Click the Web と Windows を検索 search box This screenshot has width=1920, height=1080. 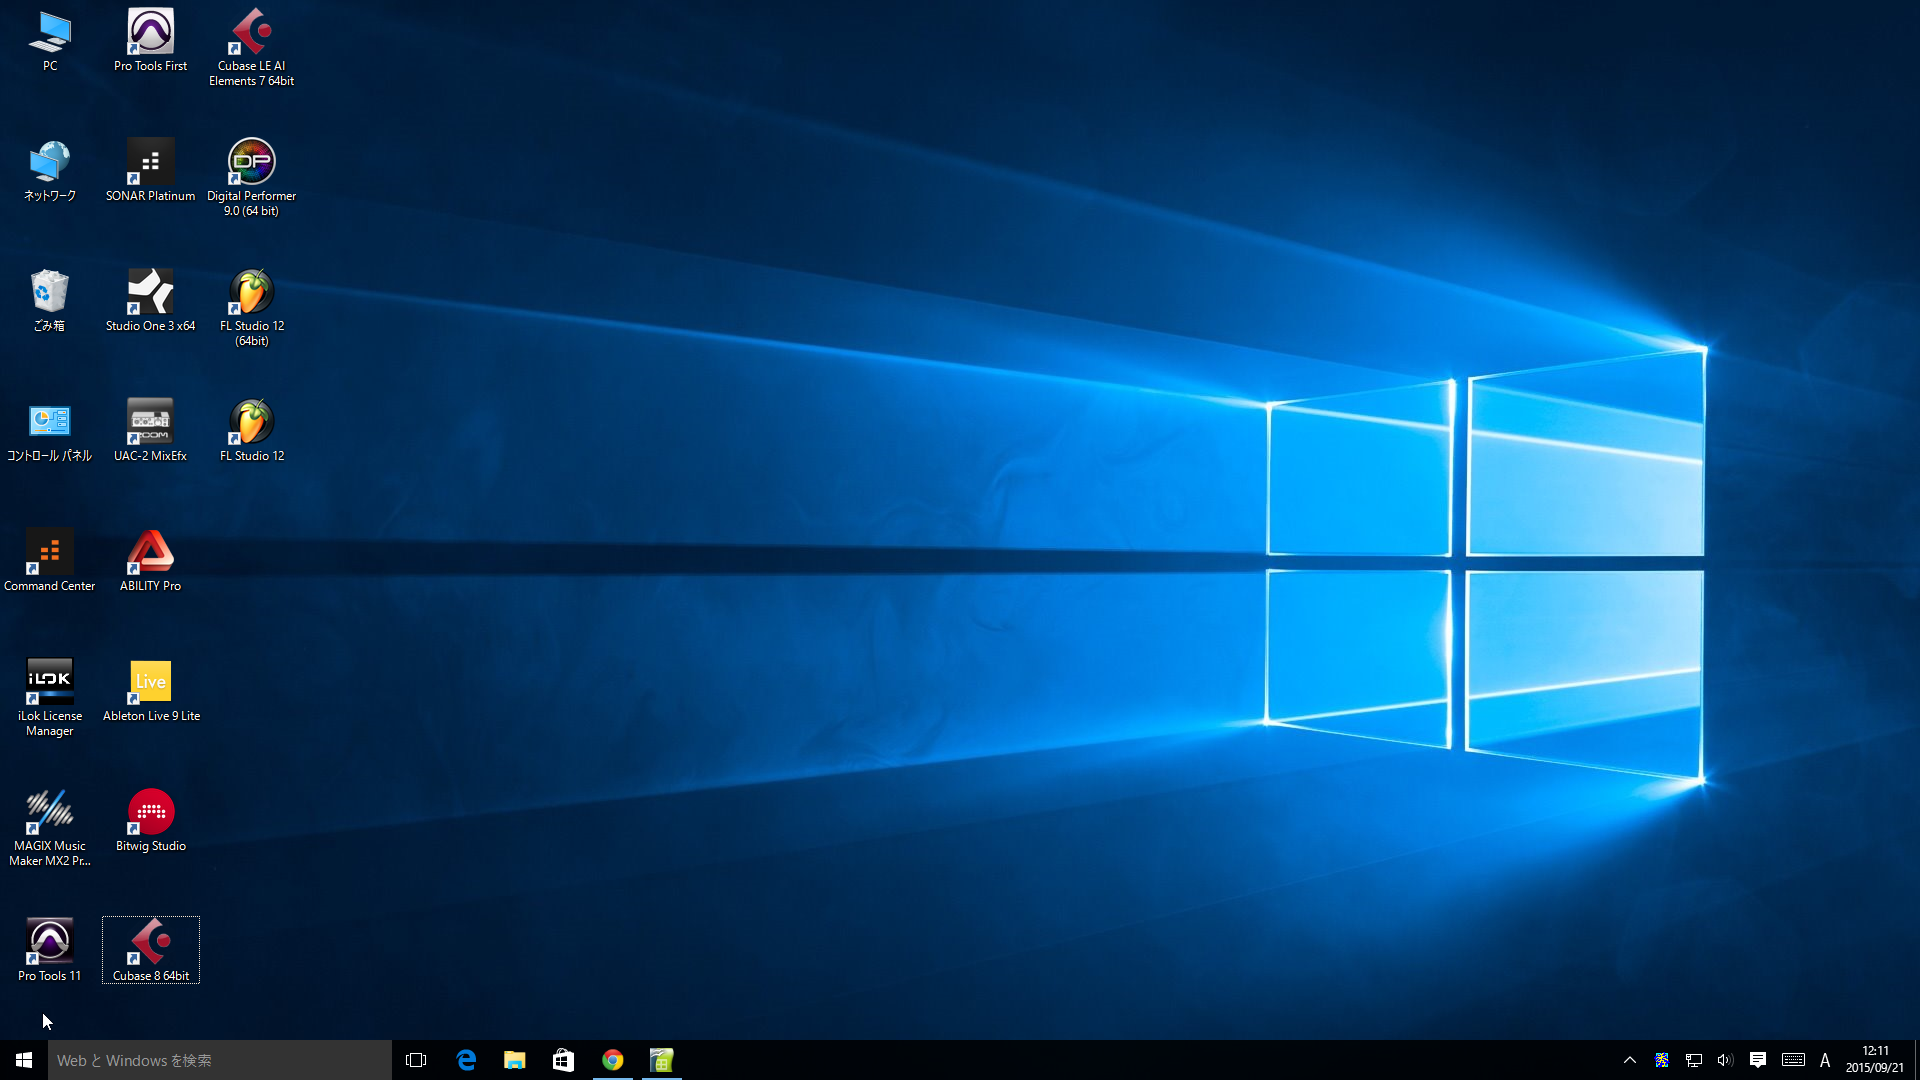click(220, 1060)
